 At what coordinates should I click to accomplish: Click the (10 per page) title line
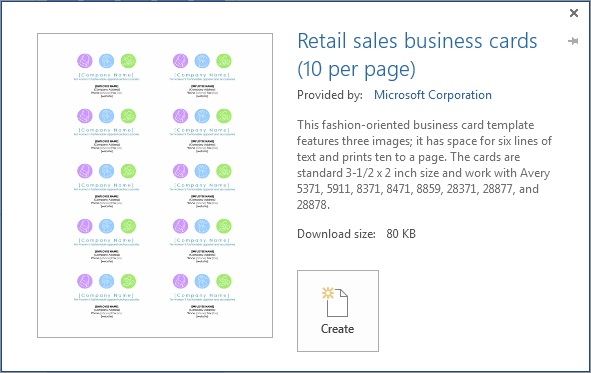[x=357, y=70]
